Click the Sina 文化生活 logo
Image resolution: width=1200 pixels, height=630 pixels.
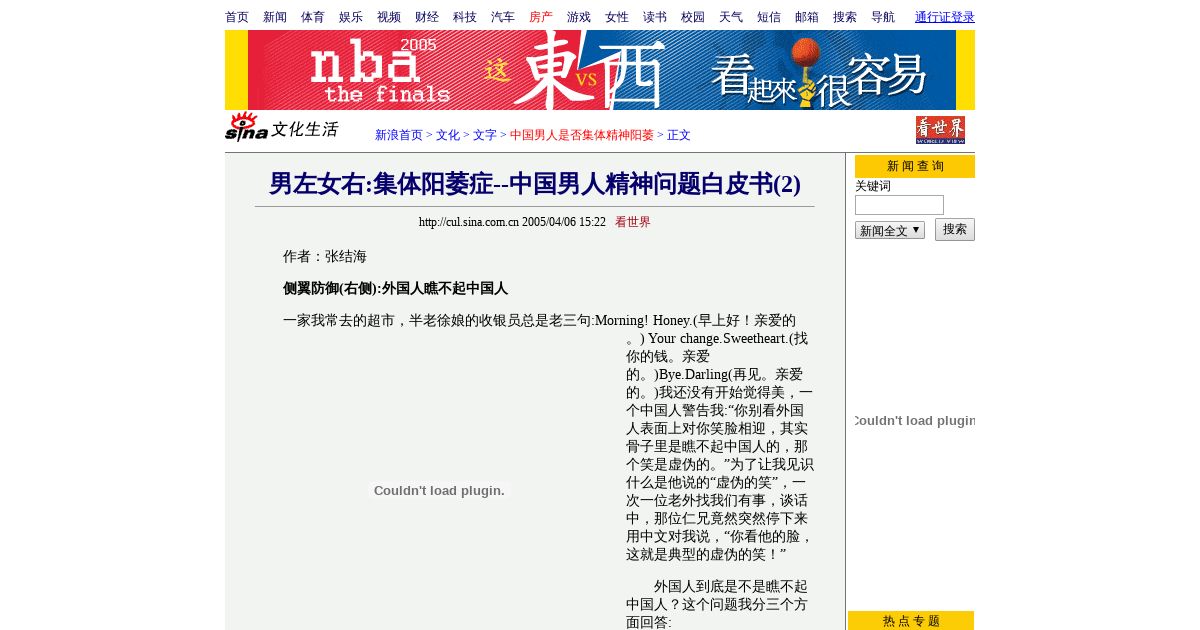[x=282, y=128]
